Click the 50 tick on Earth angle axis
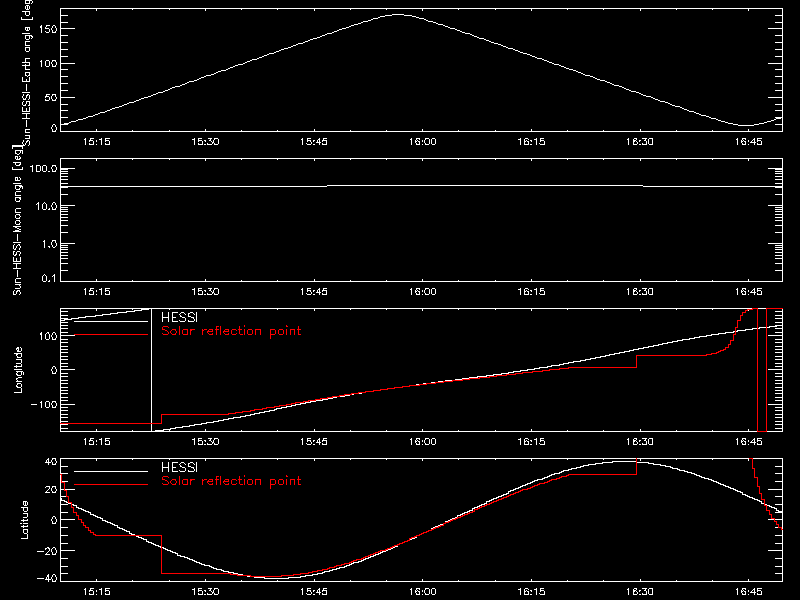The height and width of the screenshot is (600, 800). (51, 97)
